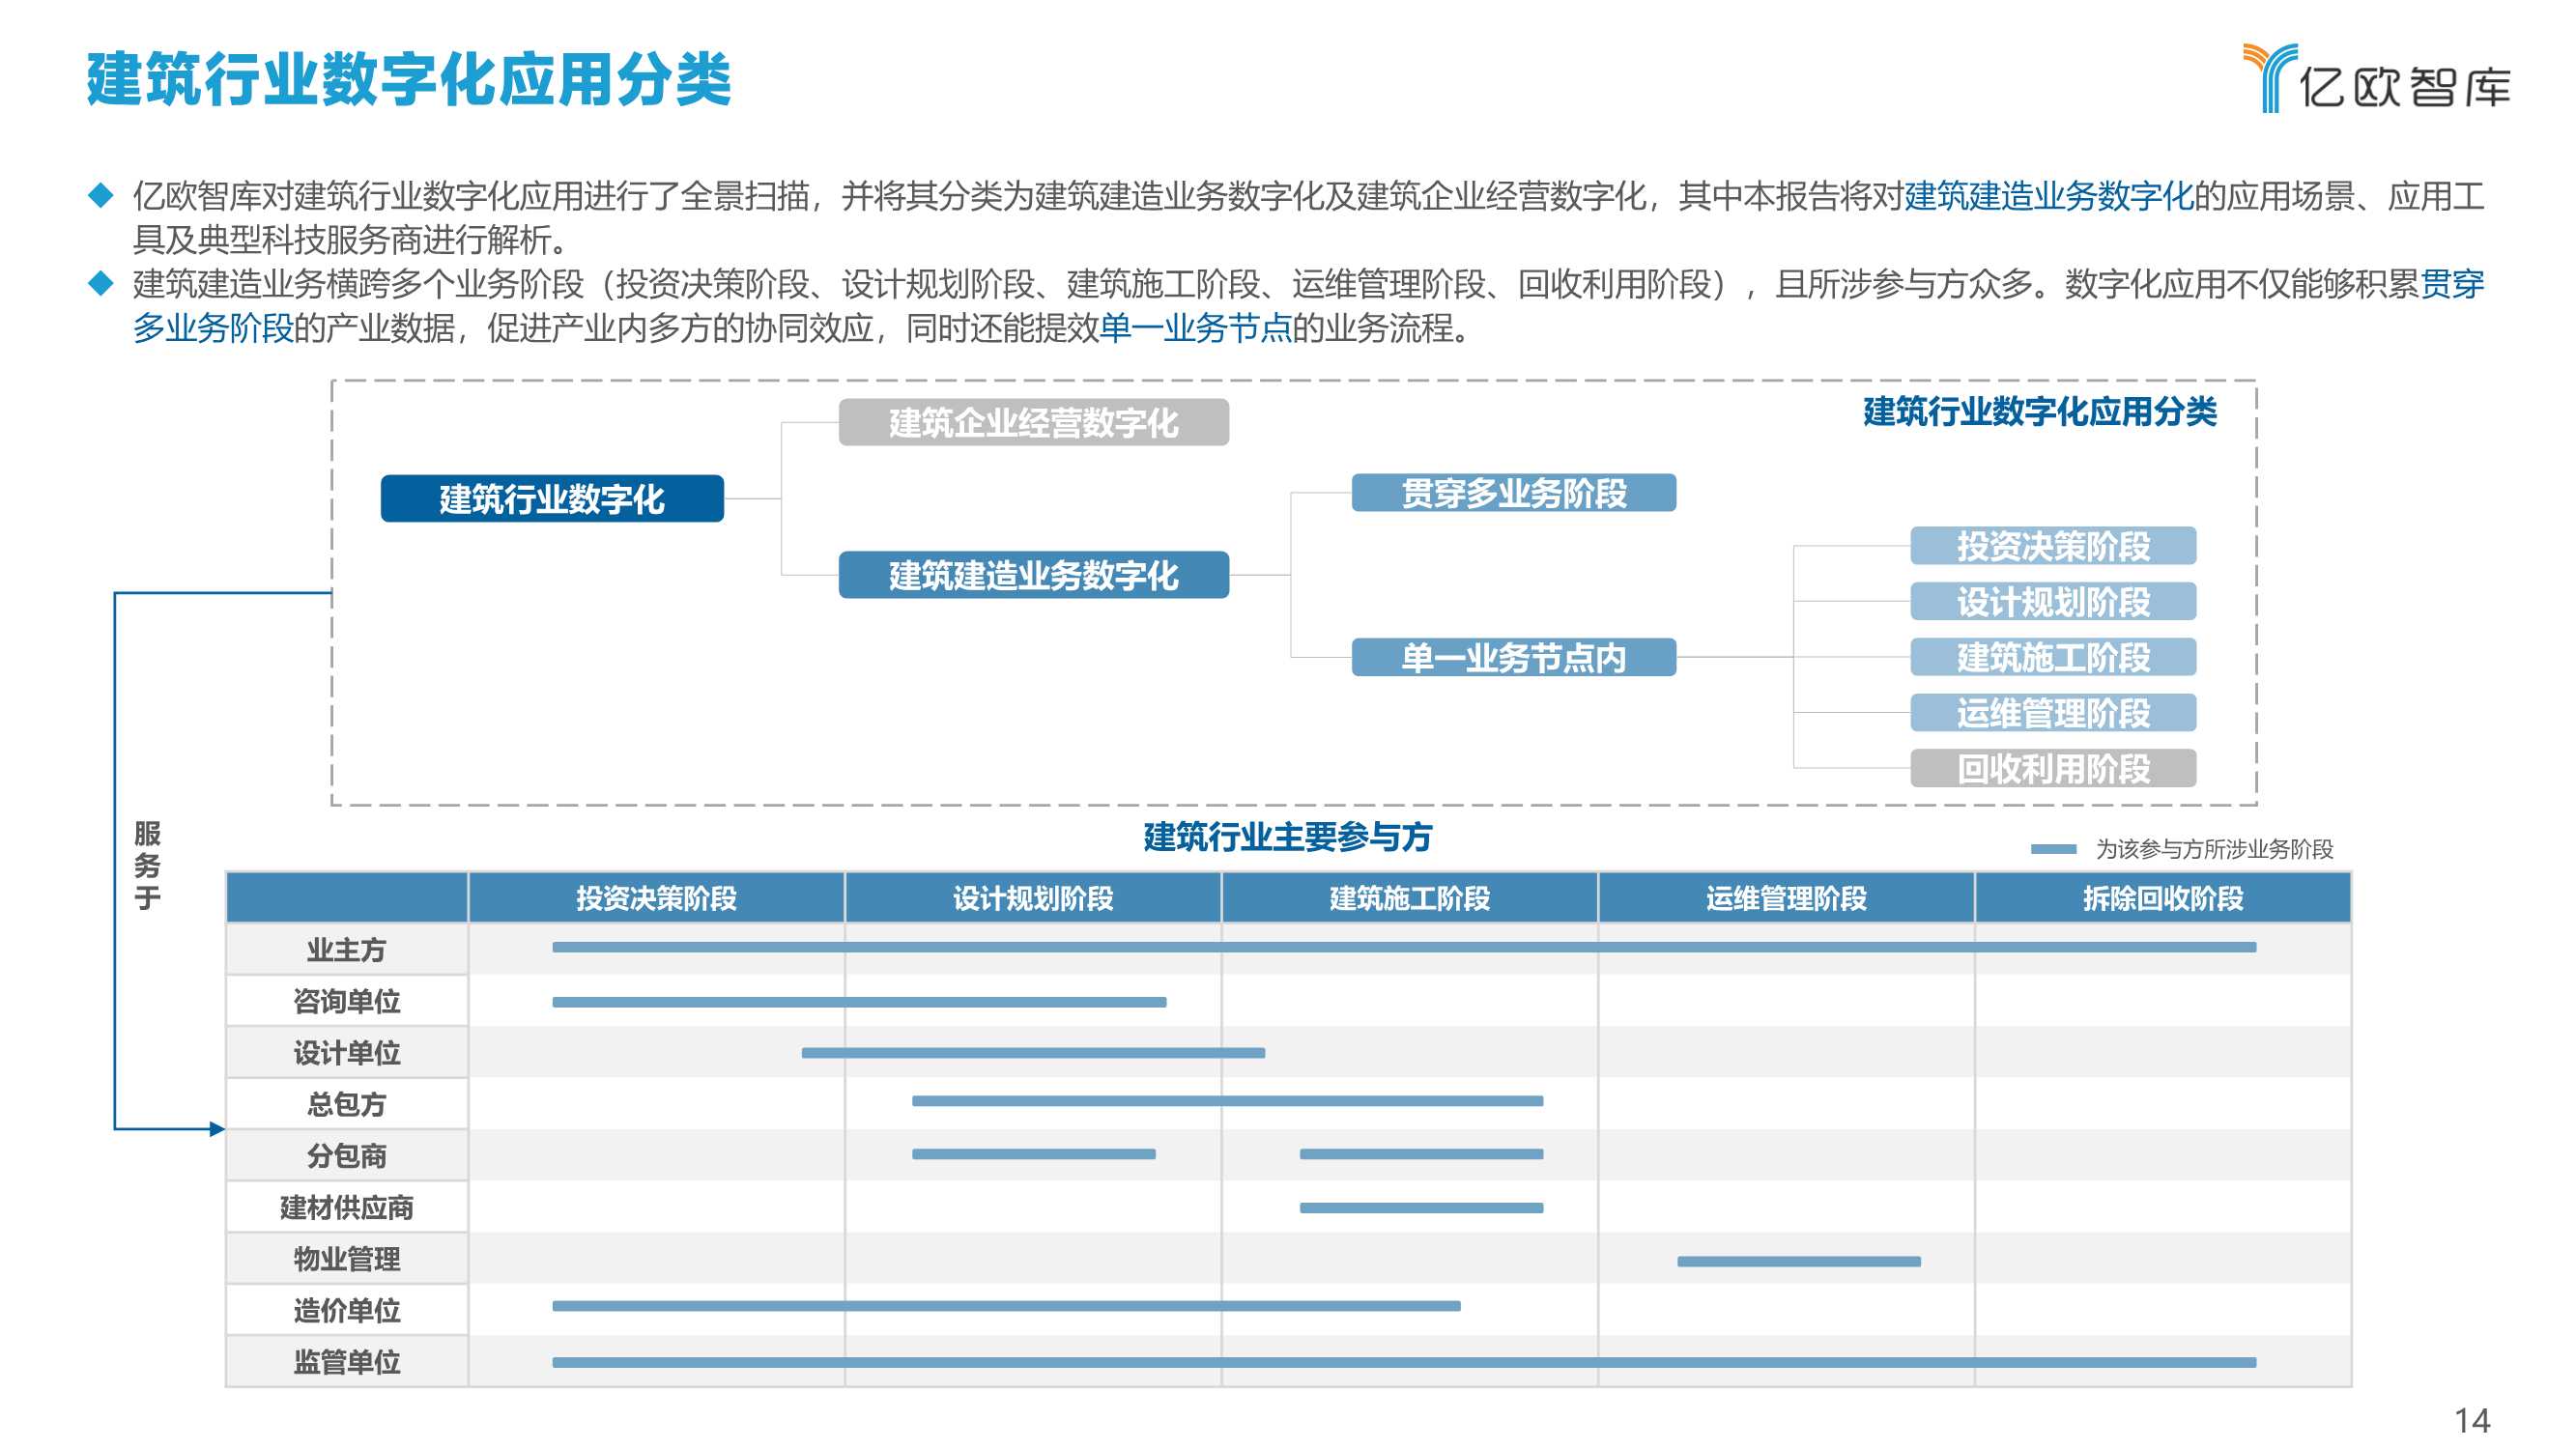Click the 设计规划阶段 table column header
This screenshot has width=2576, height=1449.
[1033, 898]
